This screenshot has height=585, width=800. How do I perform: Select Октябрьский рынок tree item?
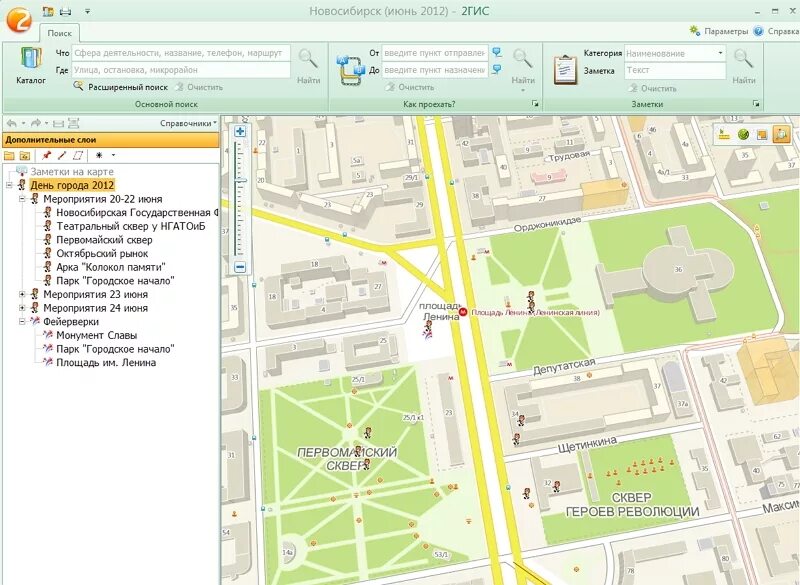coord(102,253)
